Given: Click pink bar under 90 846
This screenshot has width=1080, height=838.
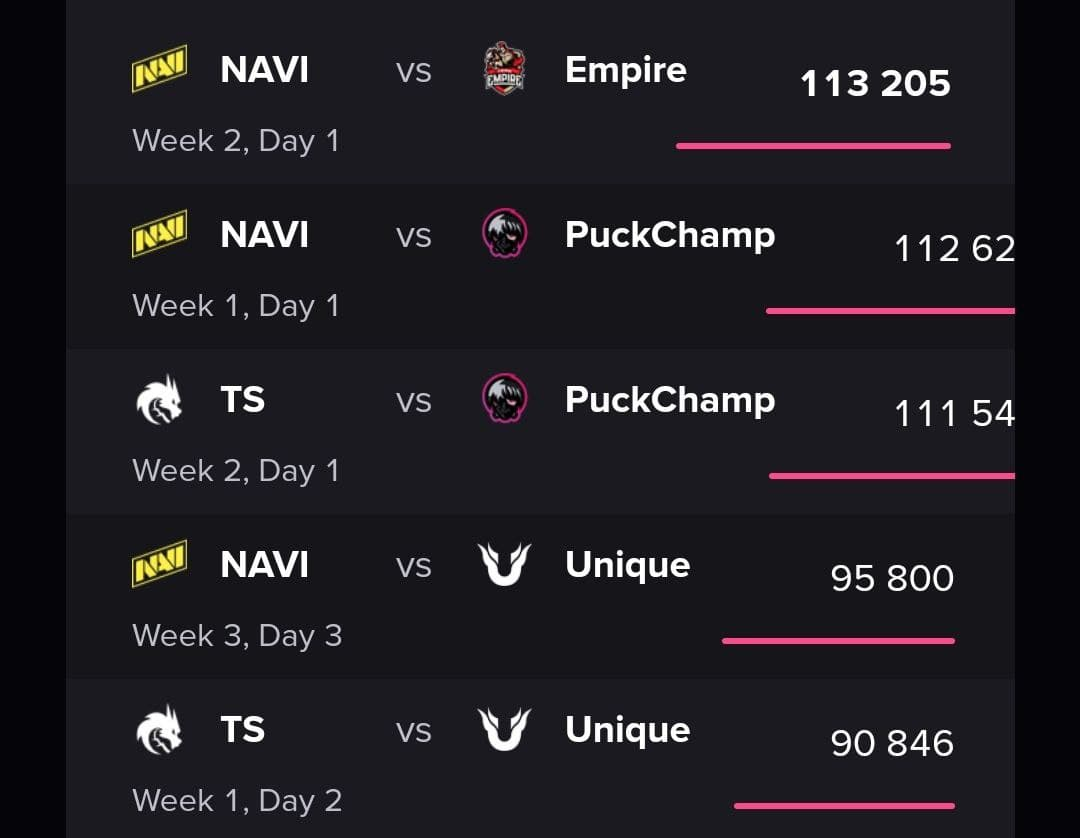Looking at the screenshot, I should tap(844, 806).
